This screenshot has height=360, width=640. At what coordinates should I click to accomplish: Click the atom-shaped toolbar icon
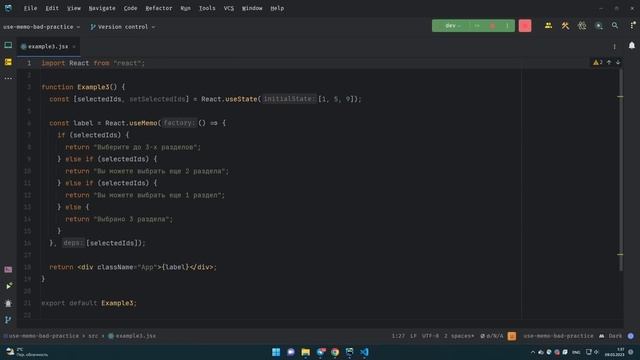(582, 26)
